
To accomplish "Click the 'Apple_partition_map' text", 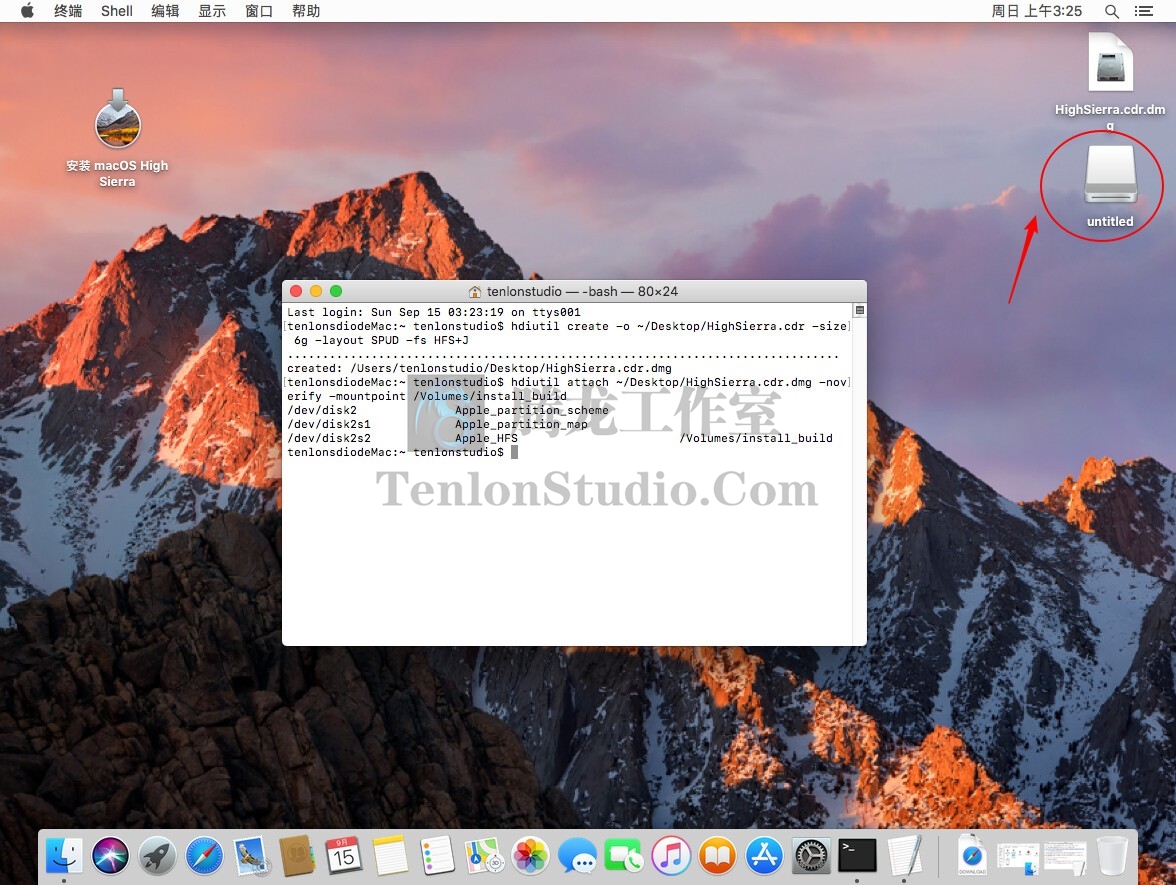I will click(521, 424).
